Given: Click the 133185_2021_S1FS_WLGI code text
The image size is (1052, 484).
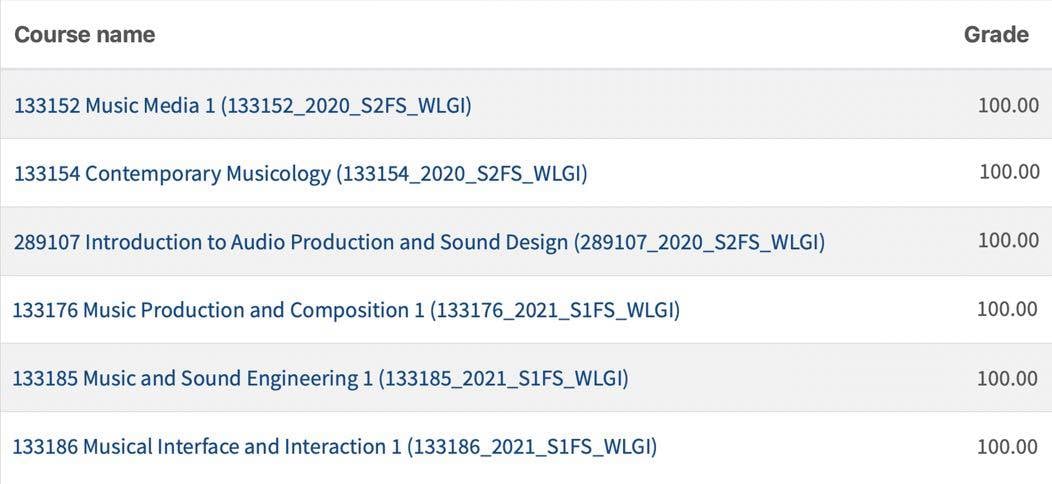Looking at the screenshot, I should click(503, 379).
